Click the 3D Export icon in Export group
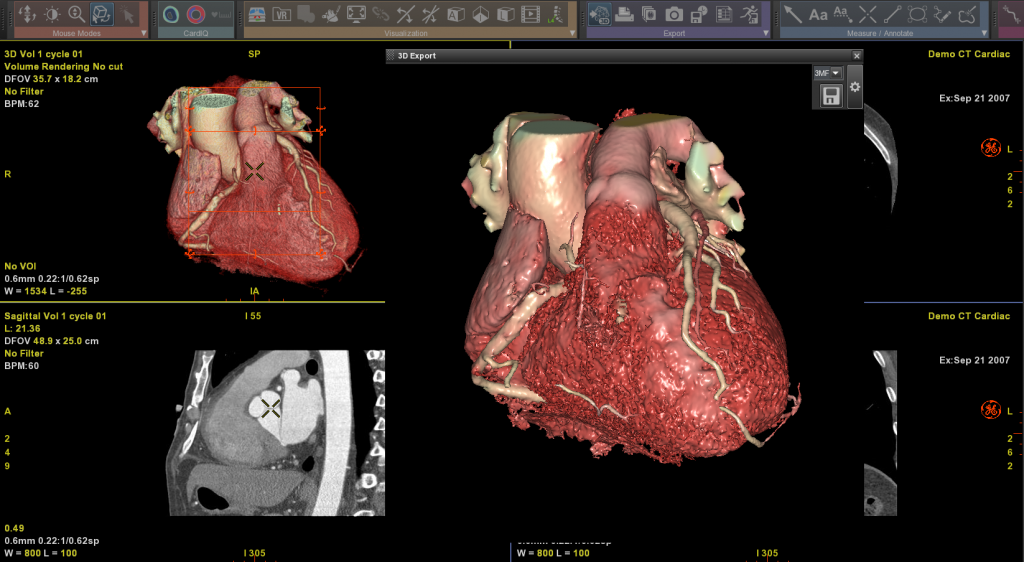This screenshot has height=562, width=1024. [x=600, y=14]
